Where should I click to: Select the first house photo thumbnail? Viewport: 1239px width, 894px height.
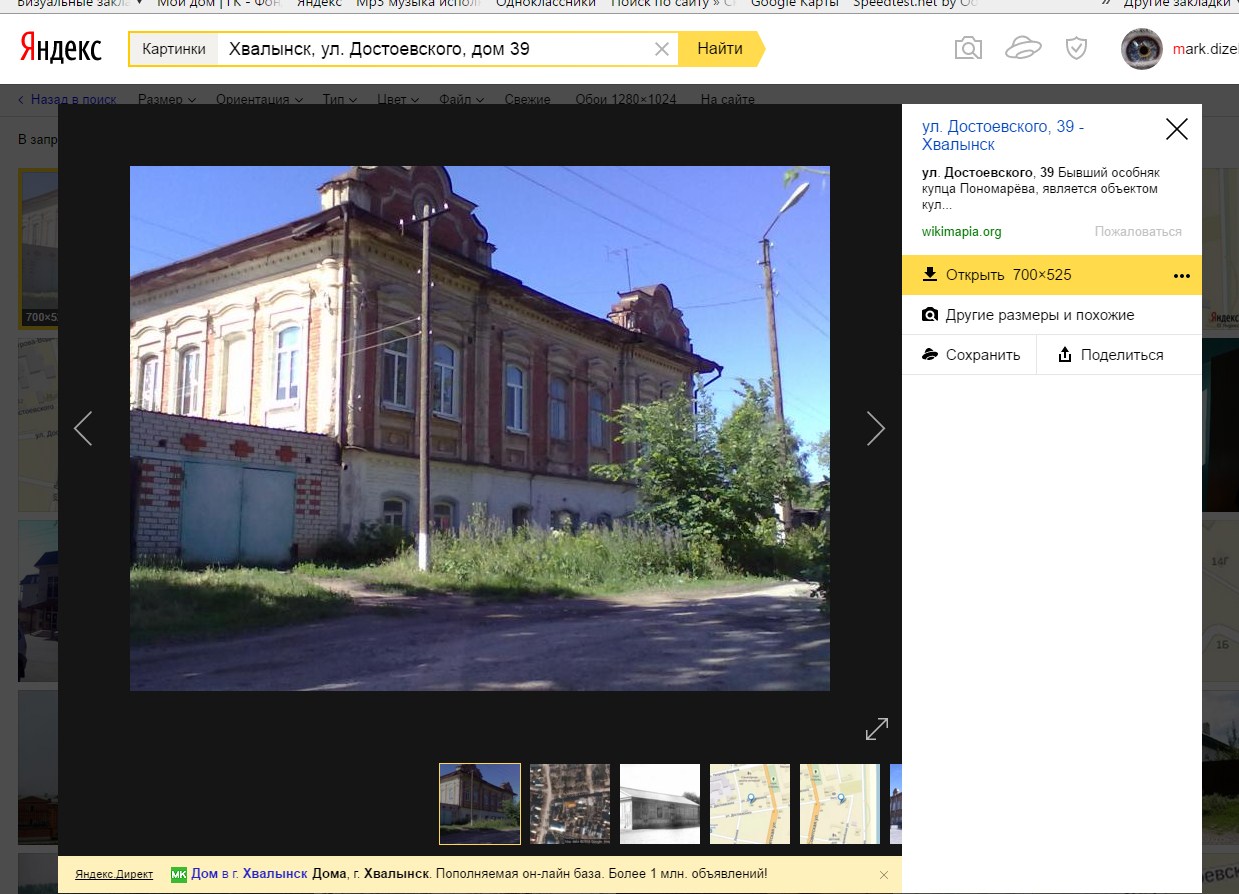pyautogui.click(x=480, y=804)
